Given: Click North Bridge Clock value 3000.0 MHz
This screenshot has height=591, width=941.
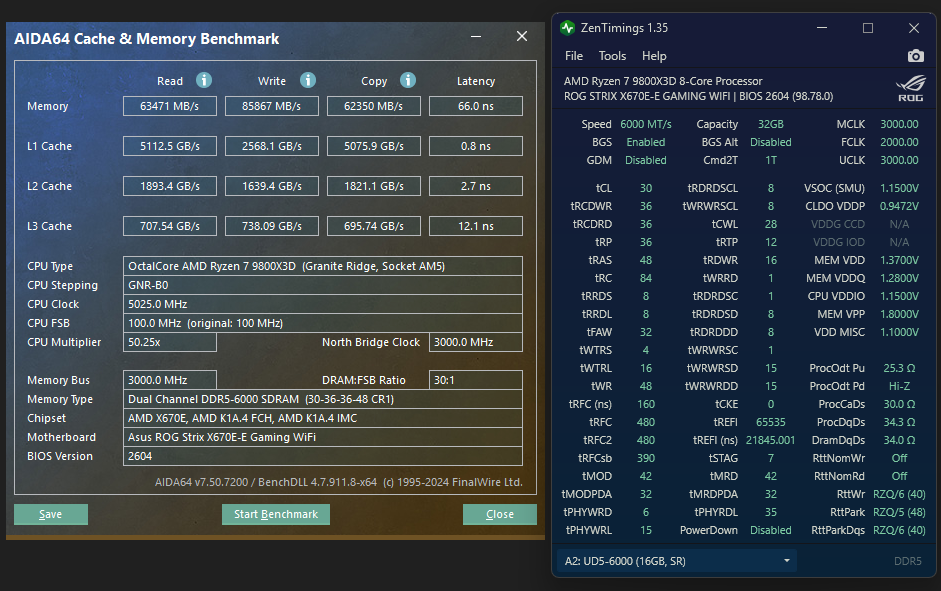Looking at the screenshot, I should [476, 342].
